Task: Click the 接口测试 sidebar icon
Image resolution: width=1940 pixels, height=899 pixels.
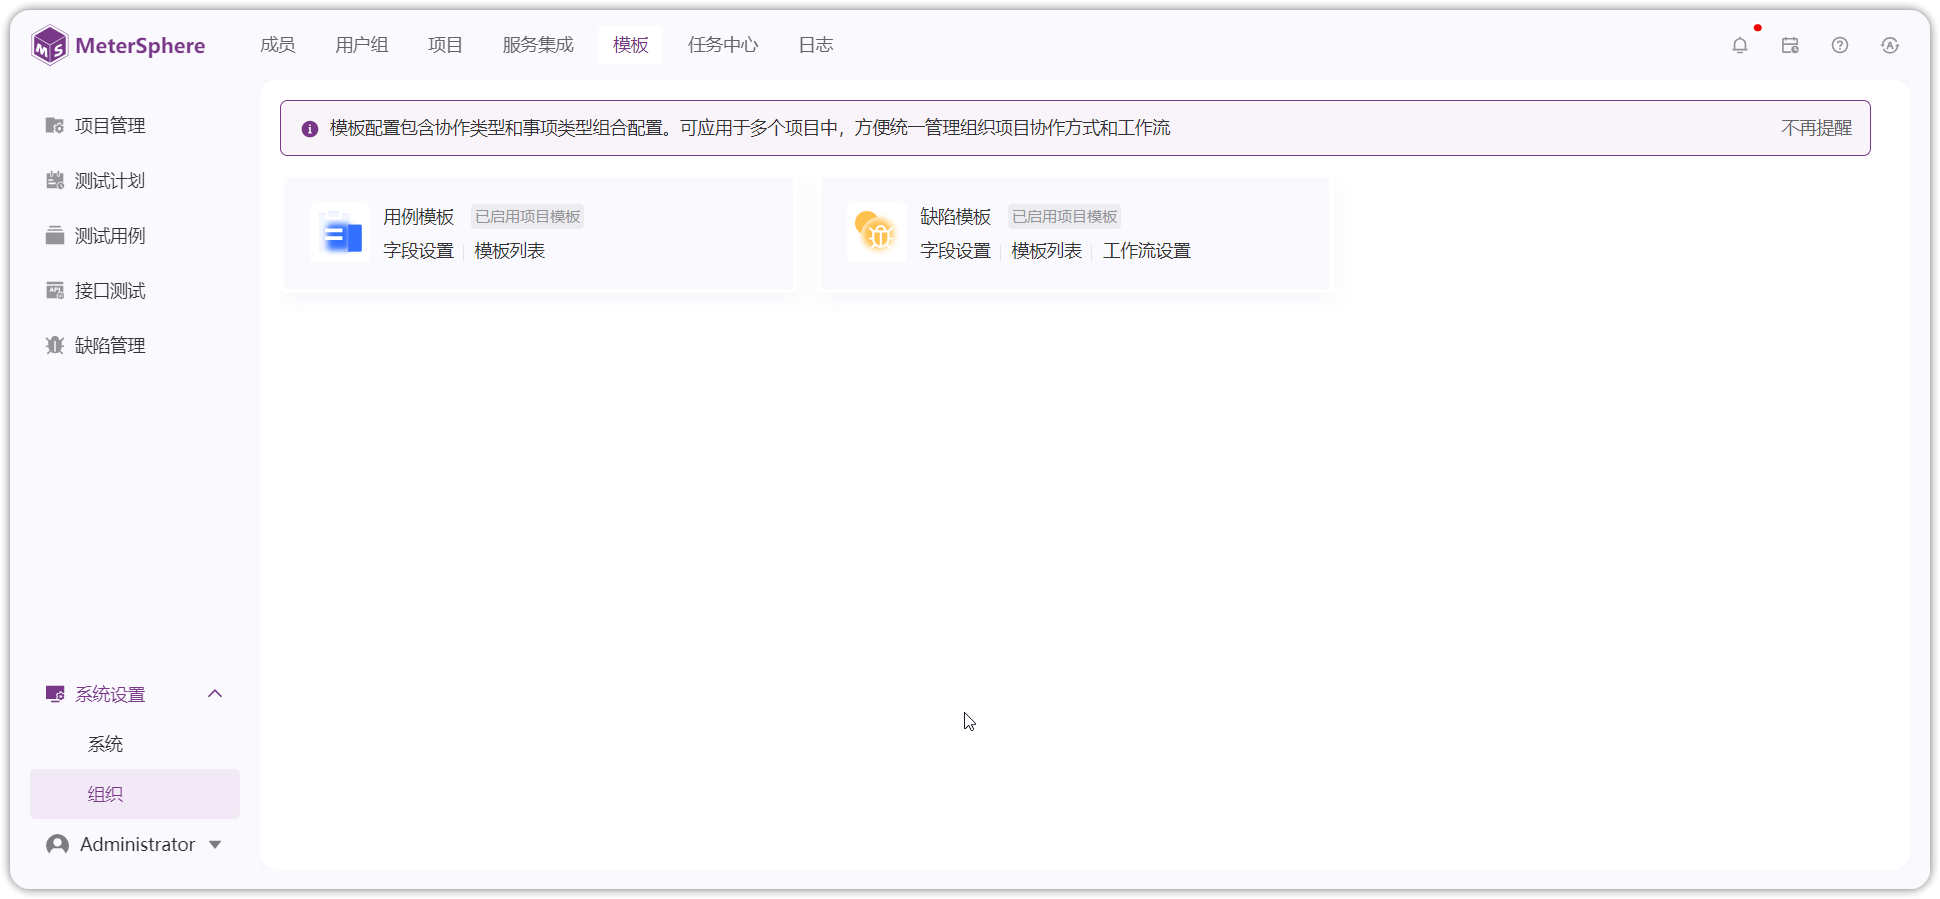Action: (55, 291)
